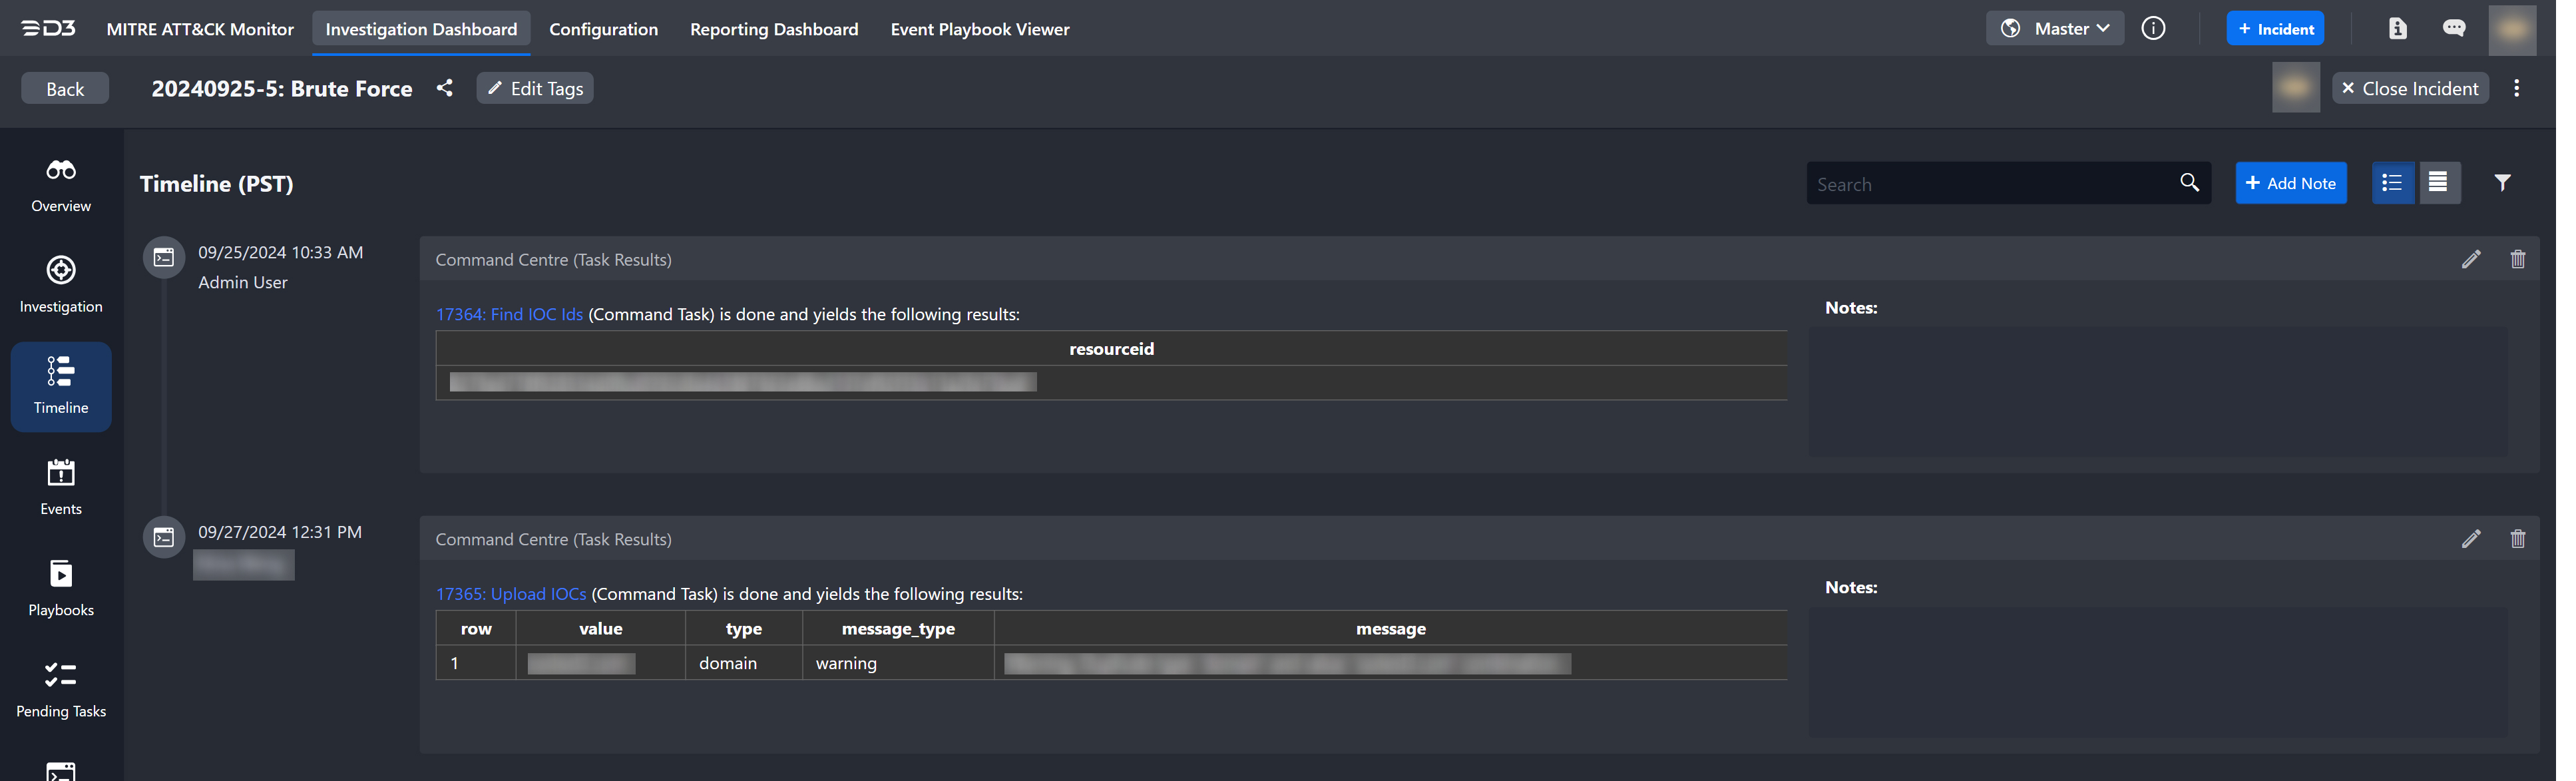
Task: Click the chat messages icon in the header
Action: [x=2453, y=28]
